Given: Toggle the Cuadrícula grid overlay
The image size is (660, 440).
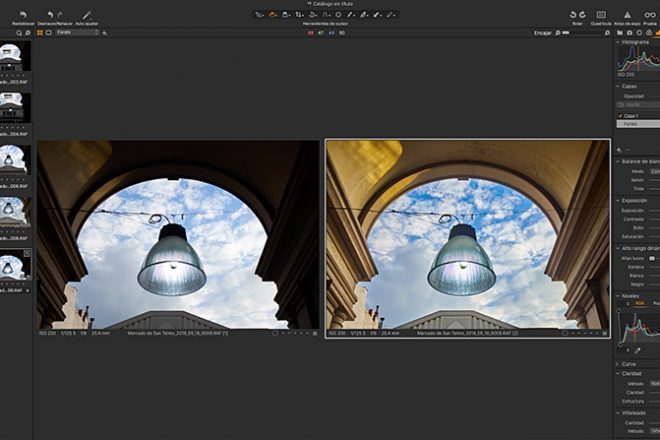Looking at the screenshot, I should pyautogui.click(x=601, y=15).
